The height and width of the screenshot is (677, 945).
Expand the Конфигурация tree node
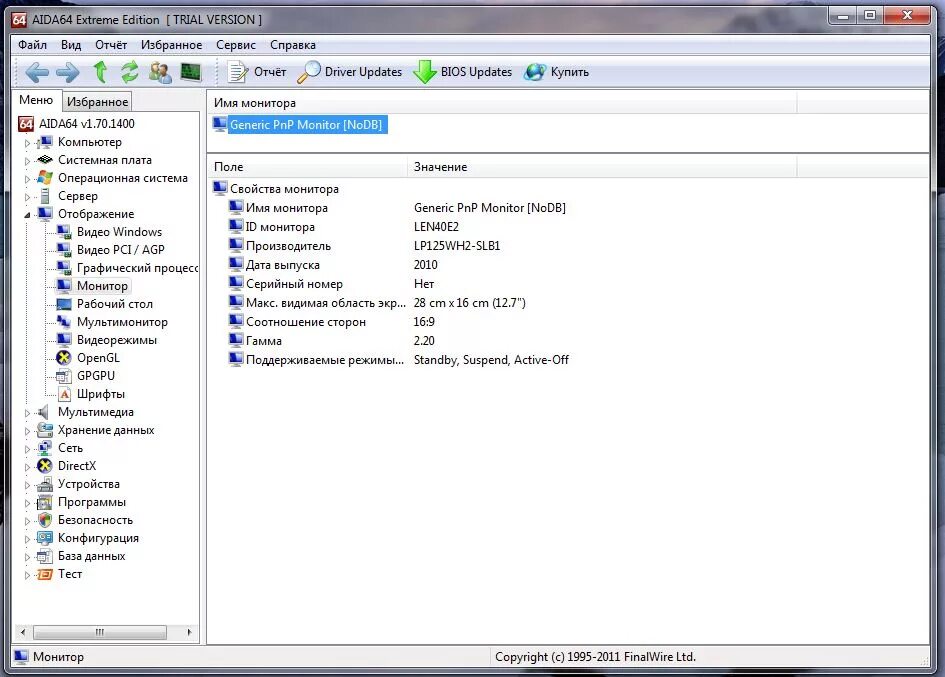pyautogui.click(x=27, y=540)
